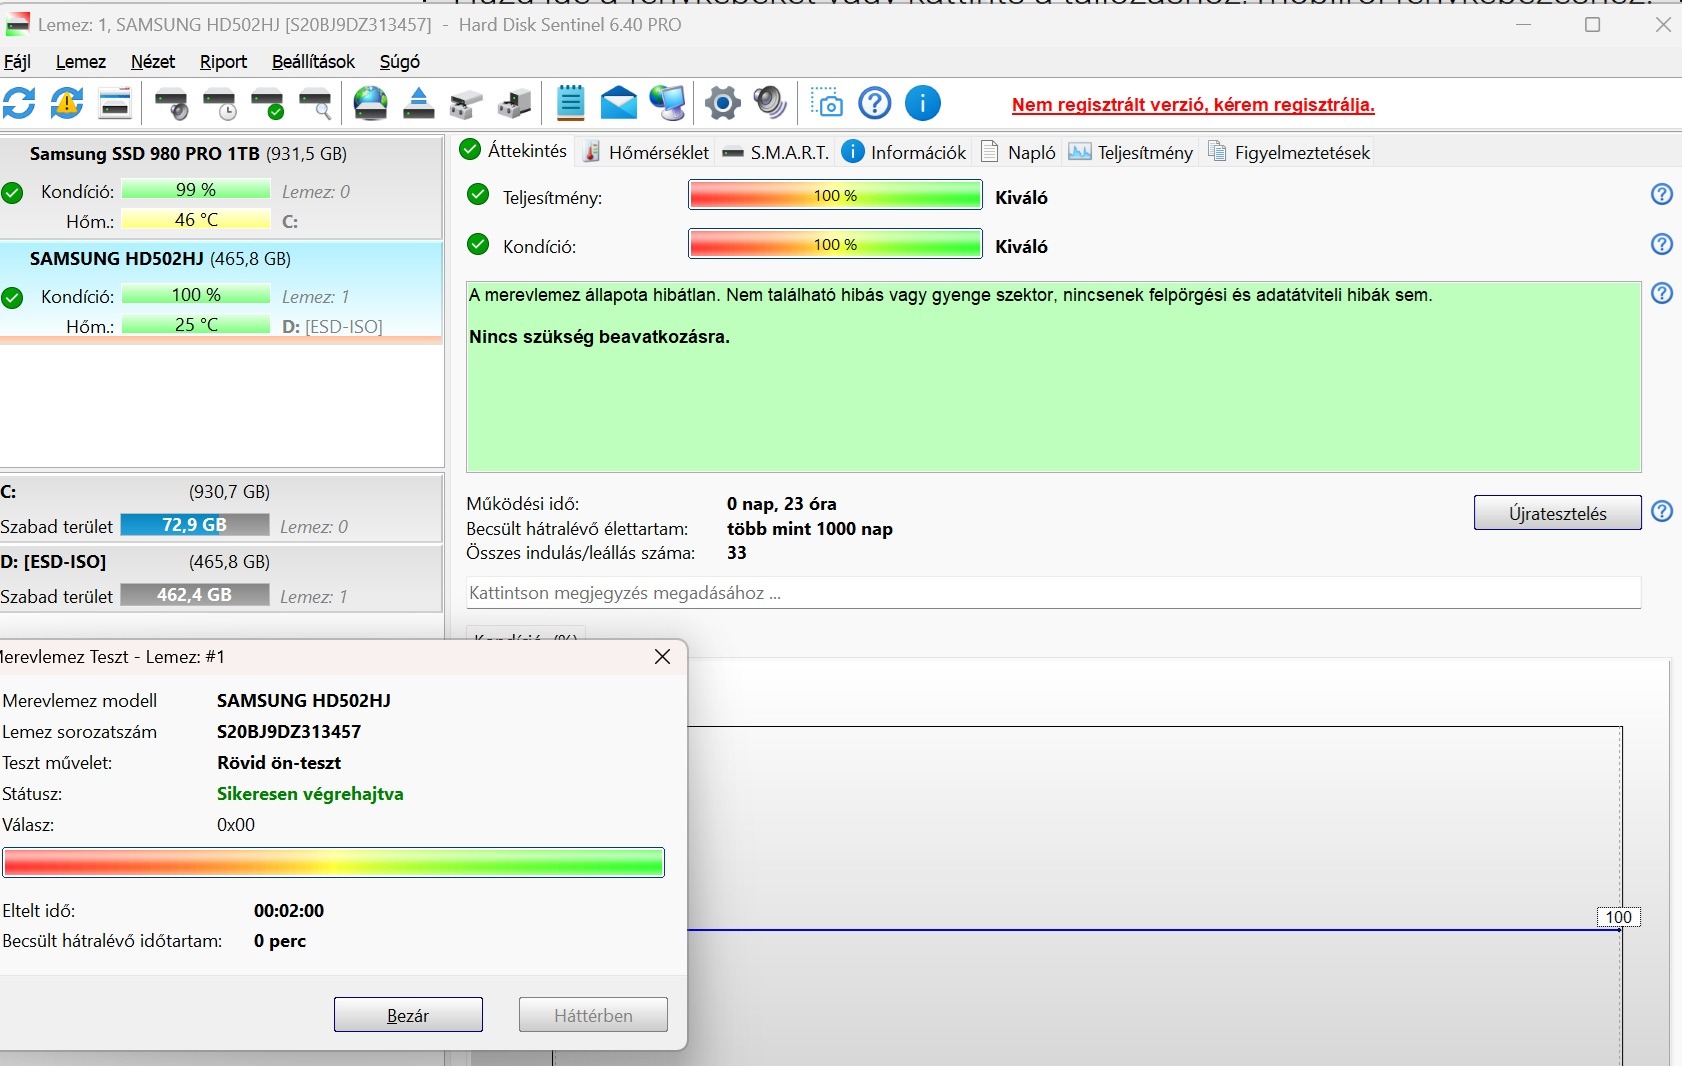Click the blue refresh arrows toolbar icon

(19, 103)
